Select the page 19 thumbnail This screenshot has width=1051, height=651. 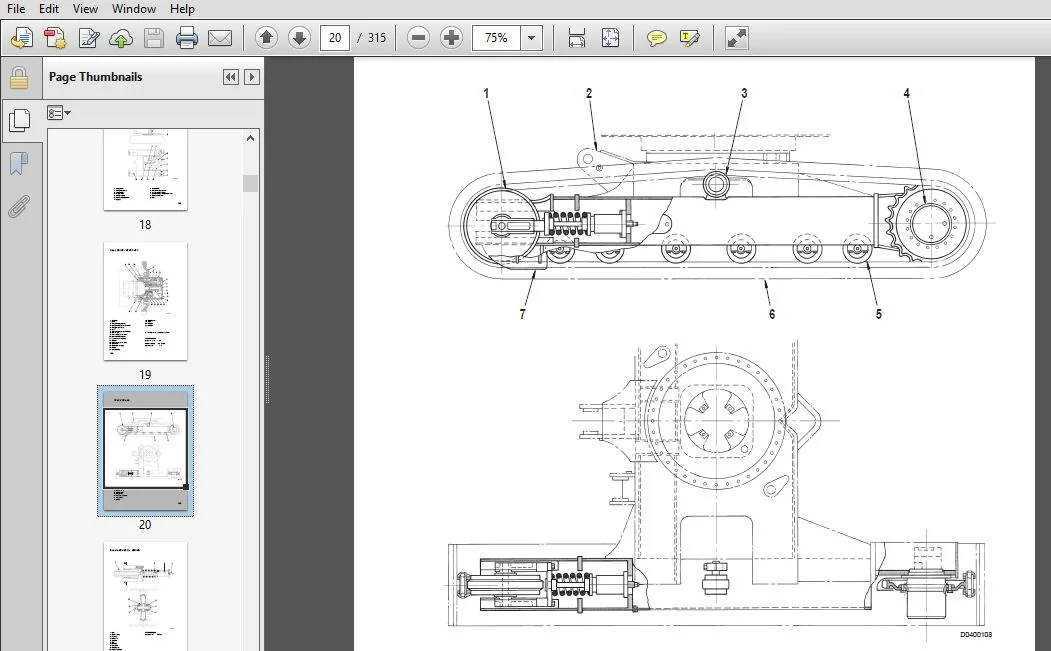145,302
